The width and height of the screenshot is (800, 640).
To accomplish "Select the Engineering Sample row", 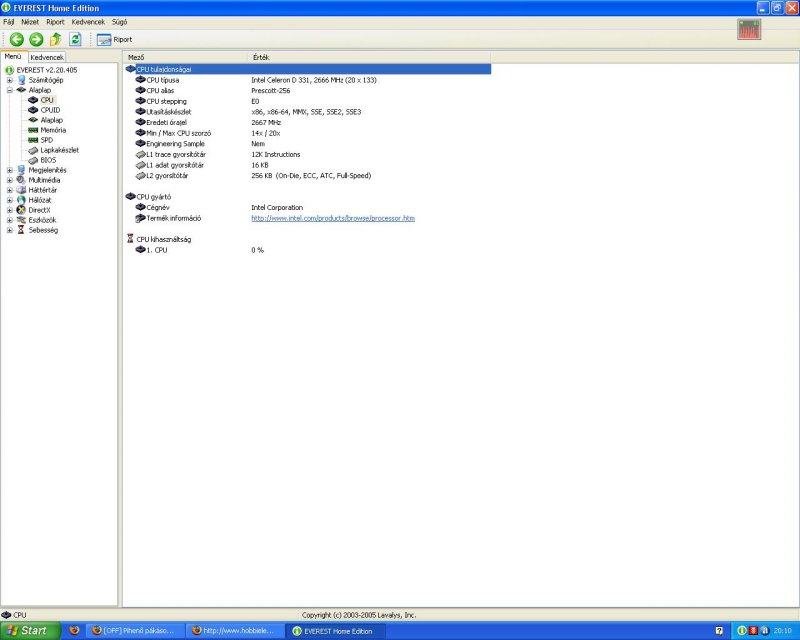I will [308, 144].
